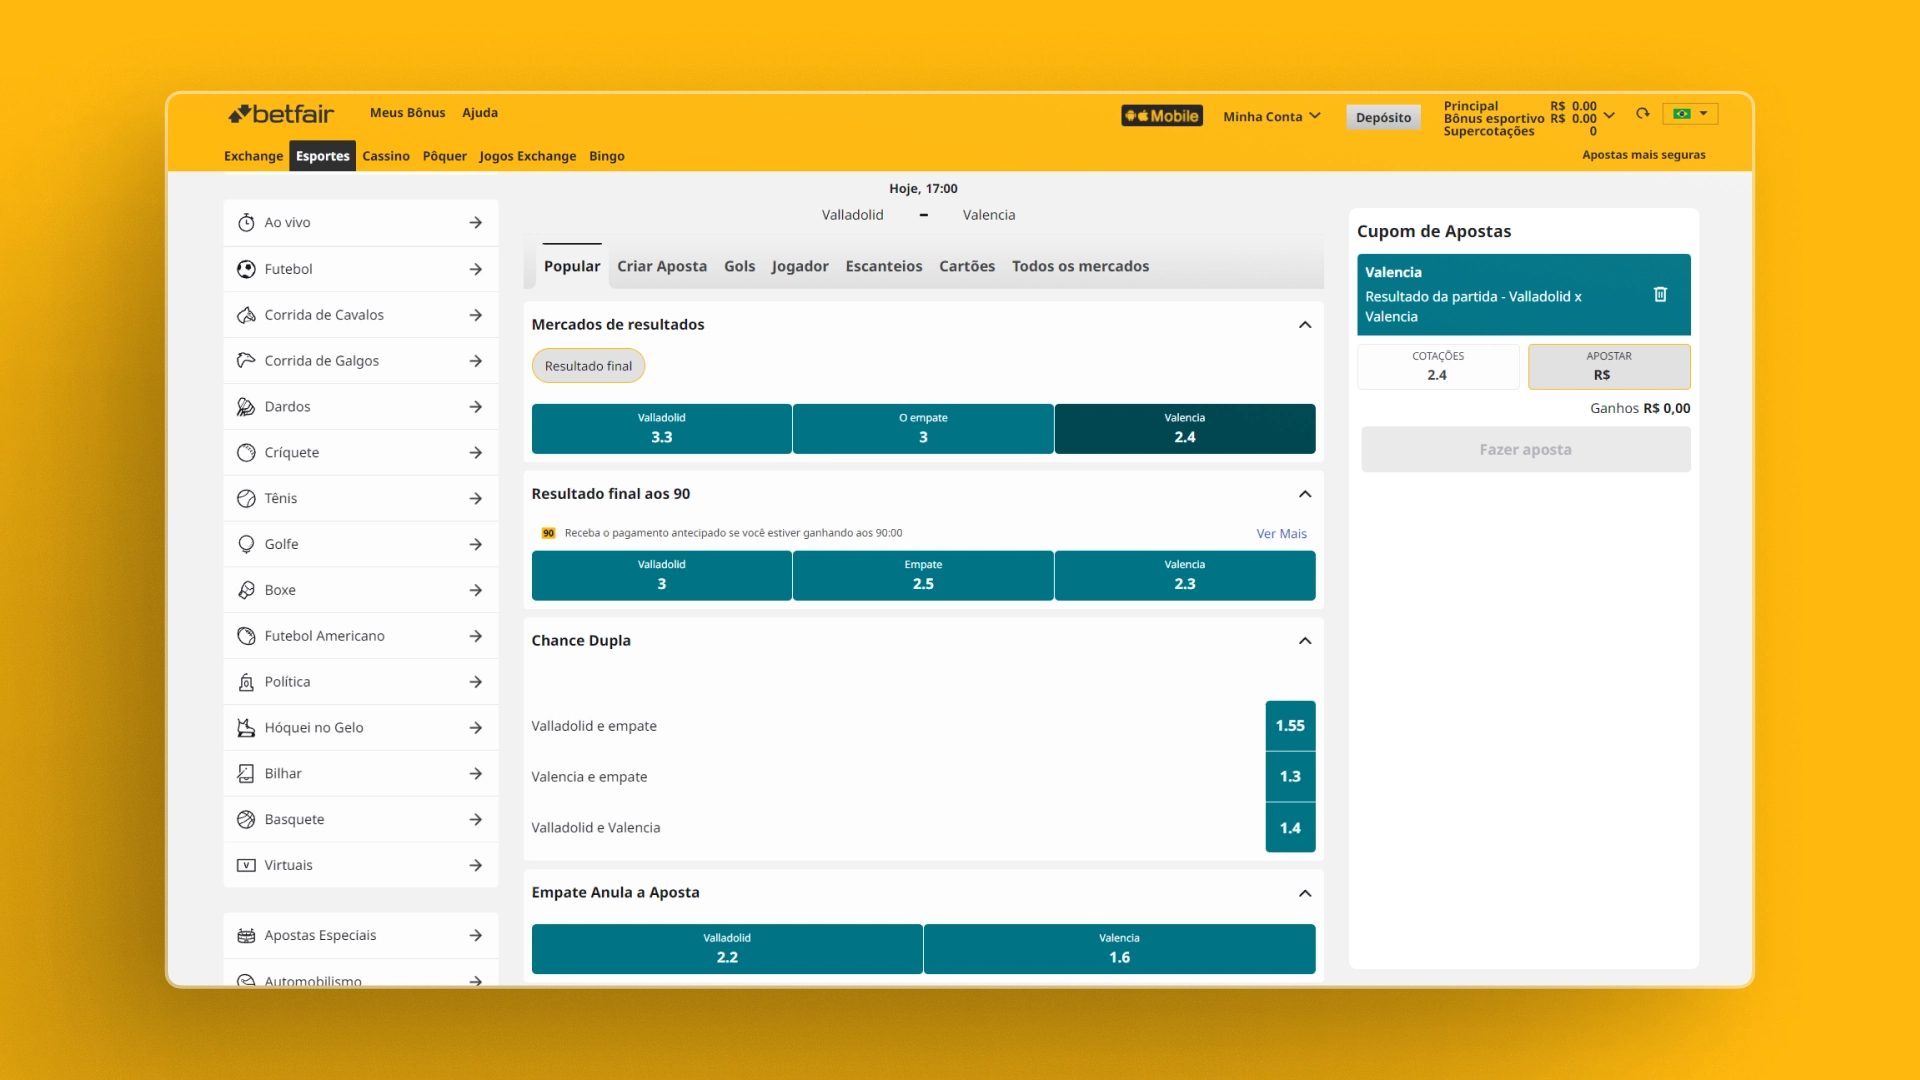
Task: Click the Apostar R$ stake field
Action: (1609, 367)
